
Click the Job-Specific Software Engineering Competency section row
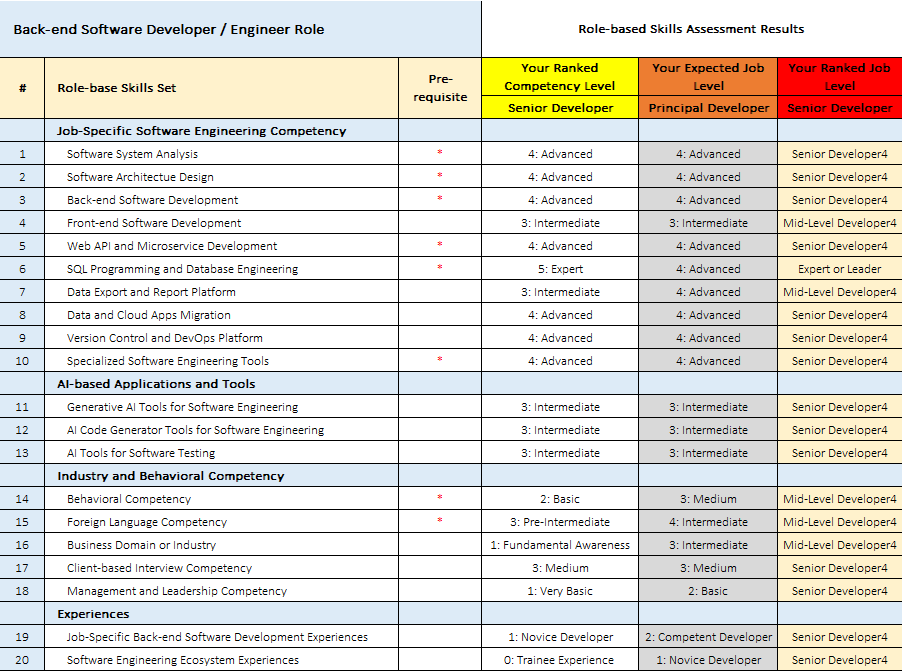point(201,131)
